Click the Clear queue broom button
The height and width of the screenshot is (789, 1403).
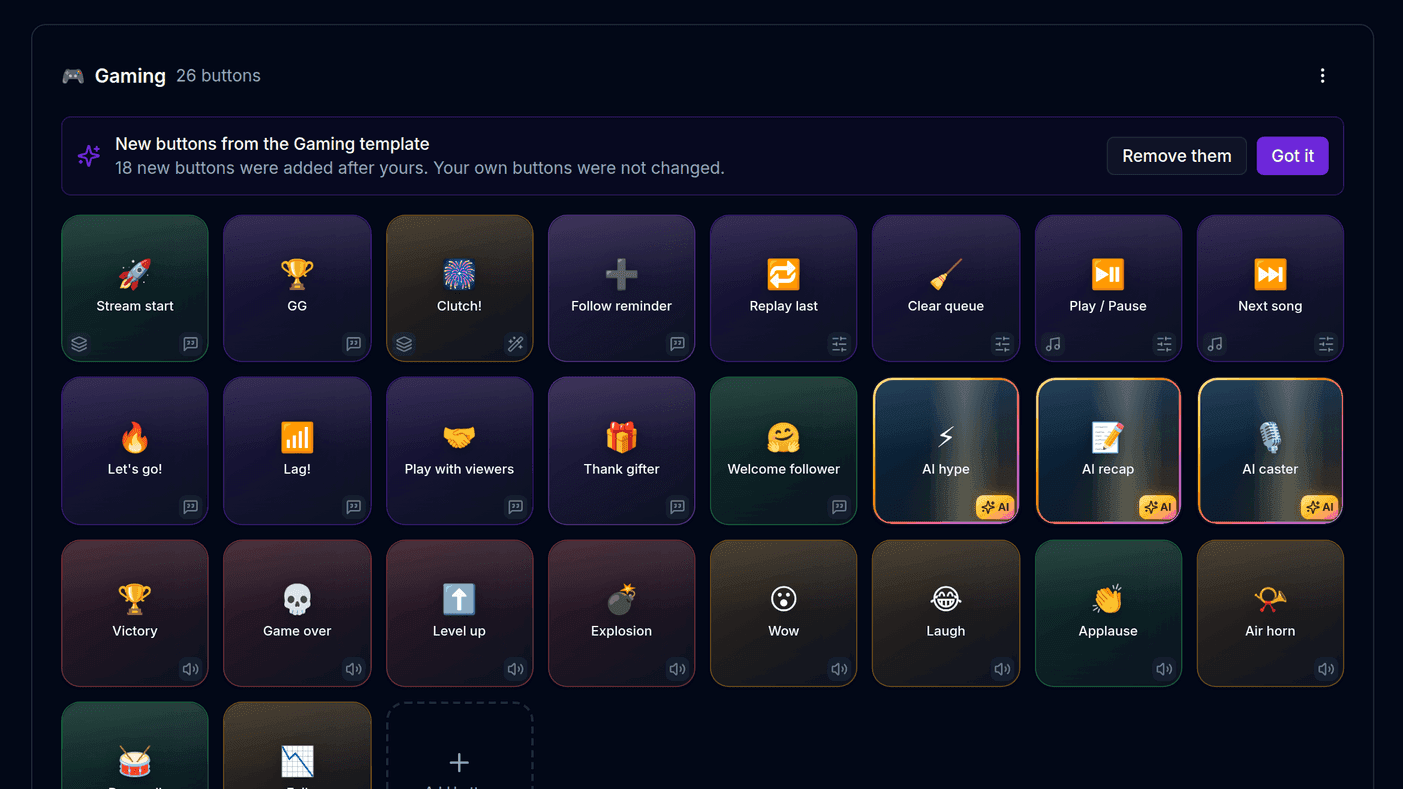[x=946, y=288]
